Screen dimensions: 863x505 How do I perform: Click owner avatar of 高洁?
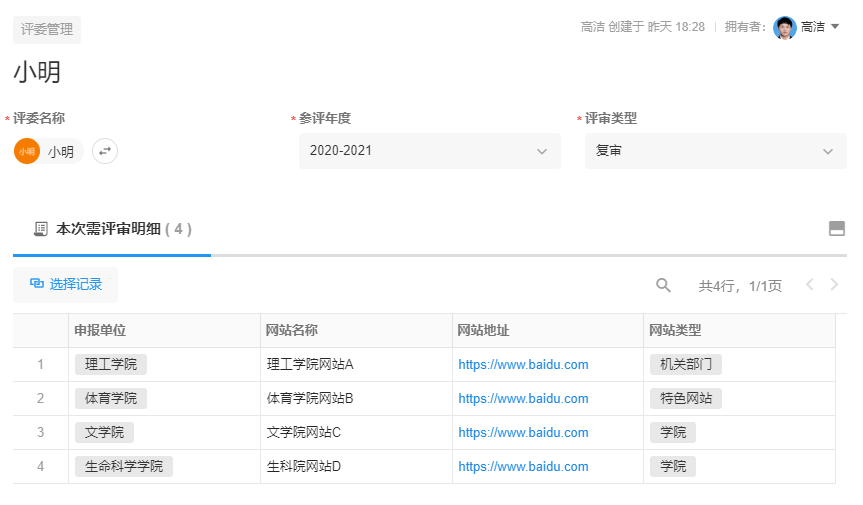click(784, 27)
